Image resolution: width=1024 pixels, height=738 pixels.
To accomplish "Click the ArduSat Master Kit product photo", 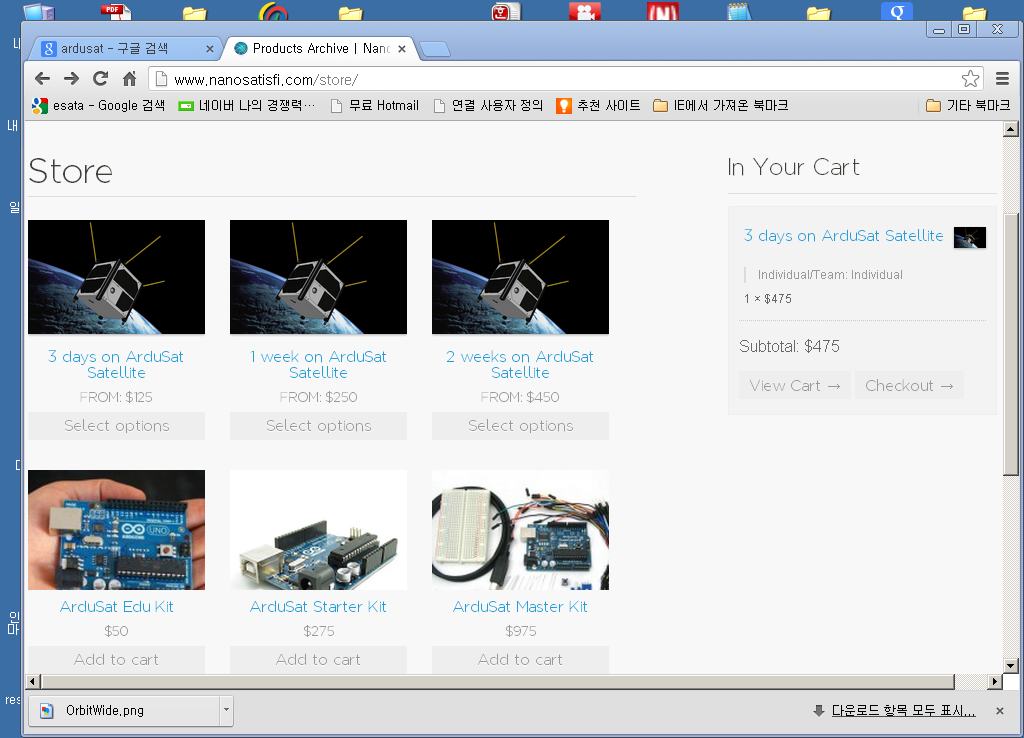I will pos(520,530).
